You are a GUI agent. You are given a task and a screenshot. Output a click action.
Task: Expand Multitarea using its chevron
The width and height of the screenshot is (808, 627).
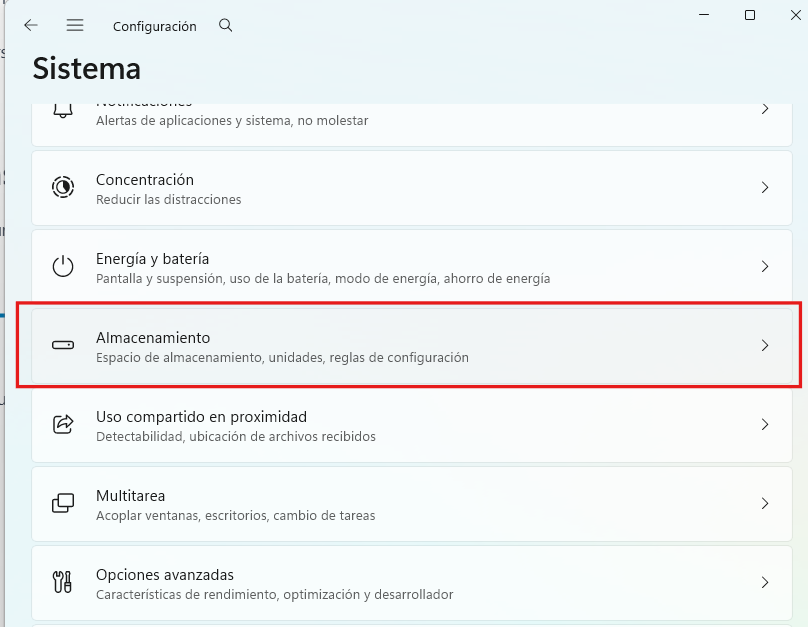click(765, 503)
